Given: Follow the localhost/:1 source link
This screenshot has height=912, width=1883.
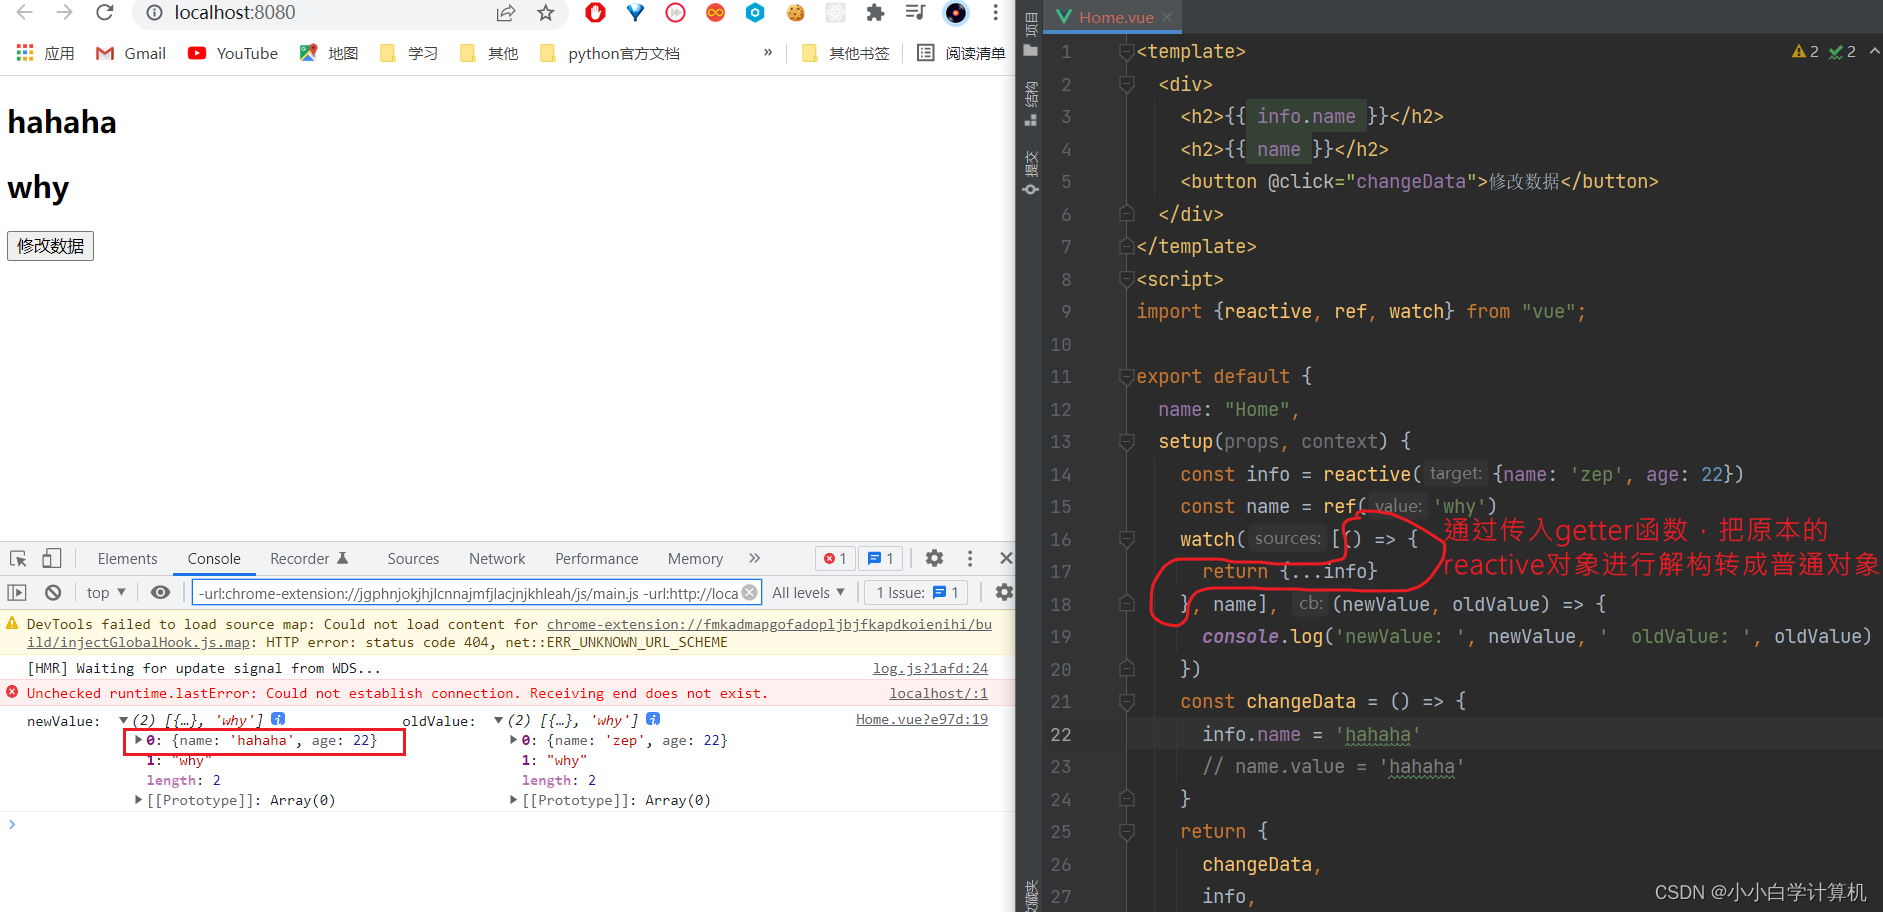Looking at the screenshot, I should [938, 693].
